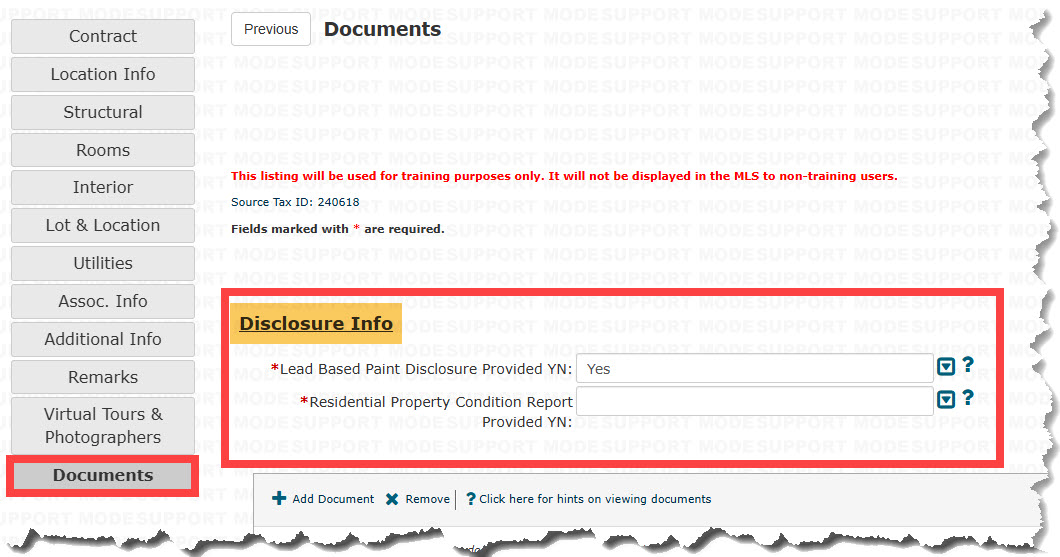Click help icon for Residential Property Condition Report
The height and width of the screenshot is (557, 1060).
coord(968,397)
